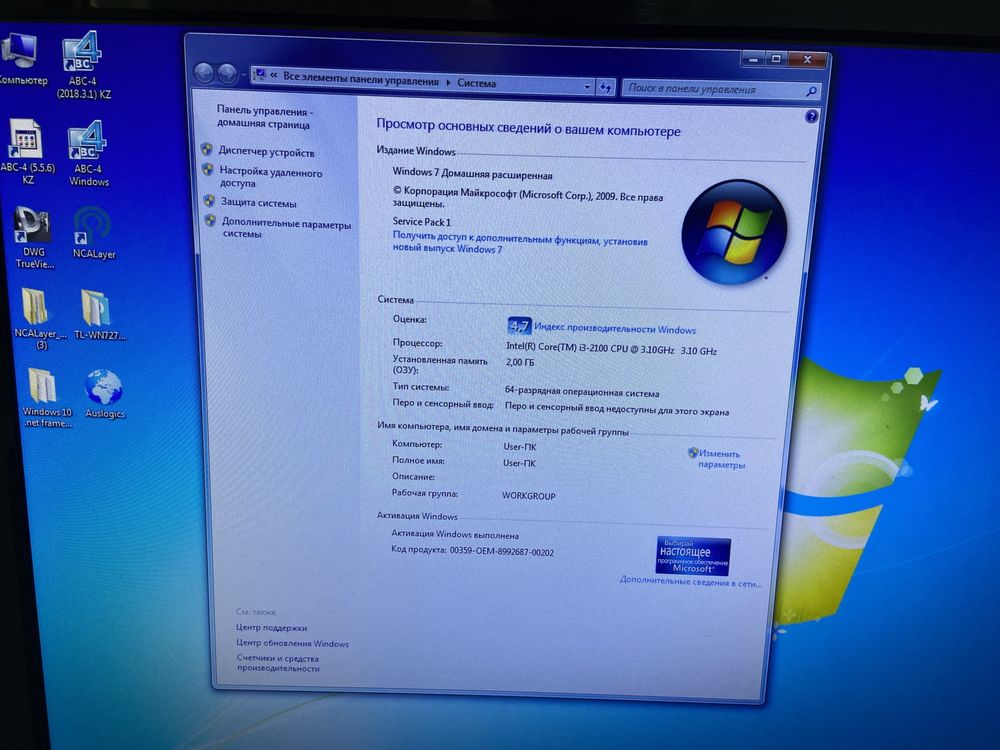Close the System window
1000x750 pixels.
(807, 60)
